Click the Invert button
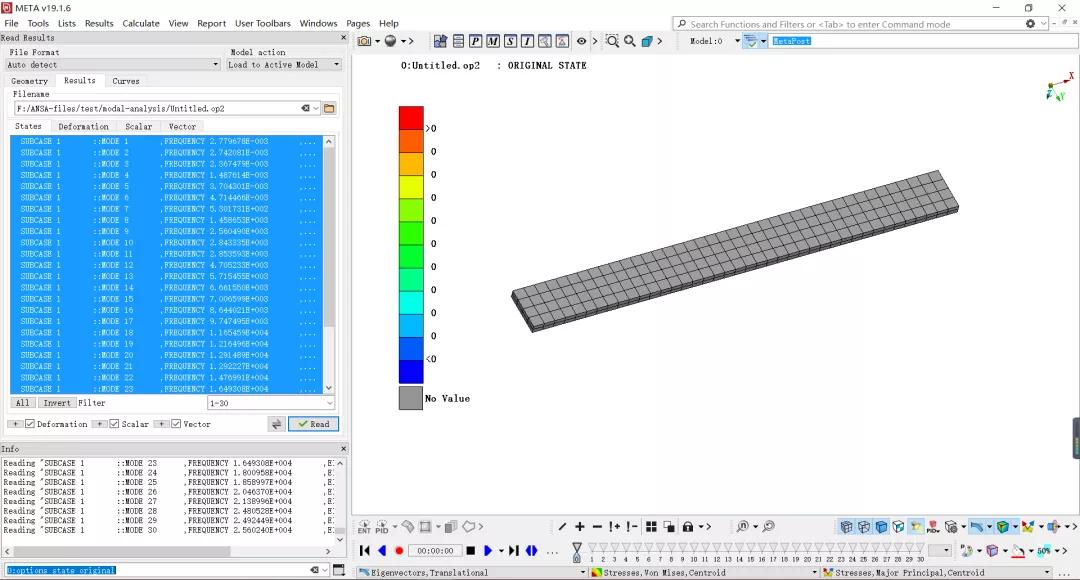The image size is (1080, 580). click(x=56, y=403)
